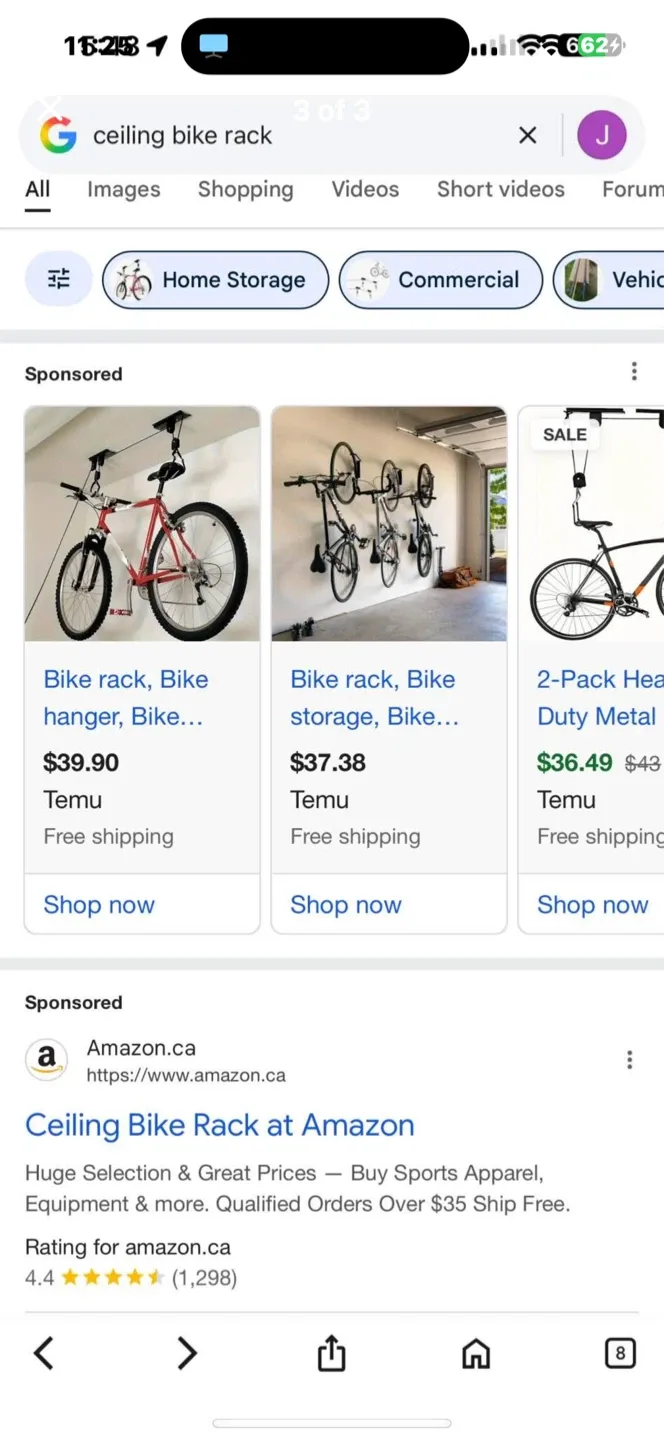This screenshot has width=664, height=1440.
Task: Tap the Google logo in search bar
Action: (x=58, y=135)
